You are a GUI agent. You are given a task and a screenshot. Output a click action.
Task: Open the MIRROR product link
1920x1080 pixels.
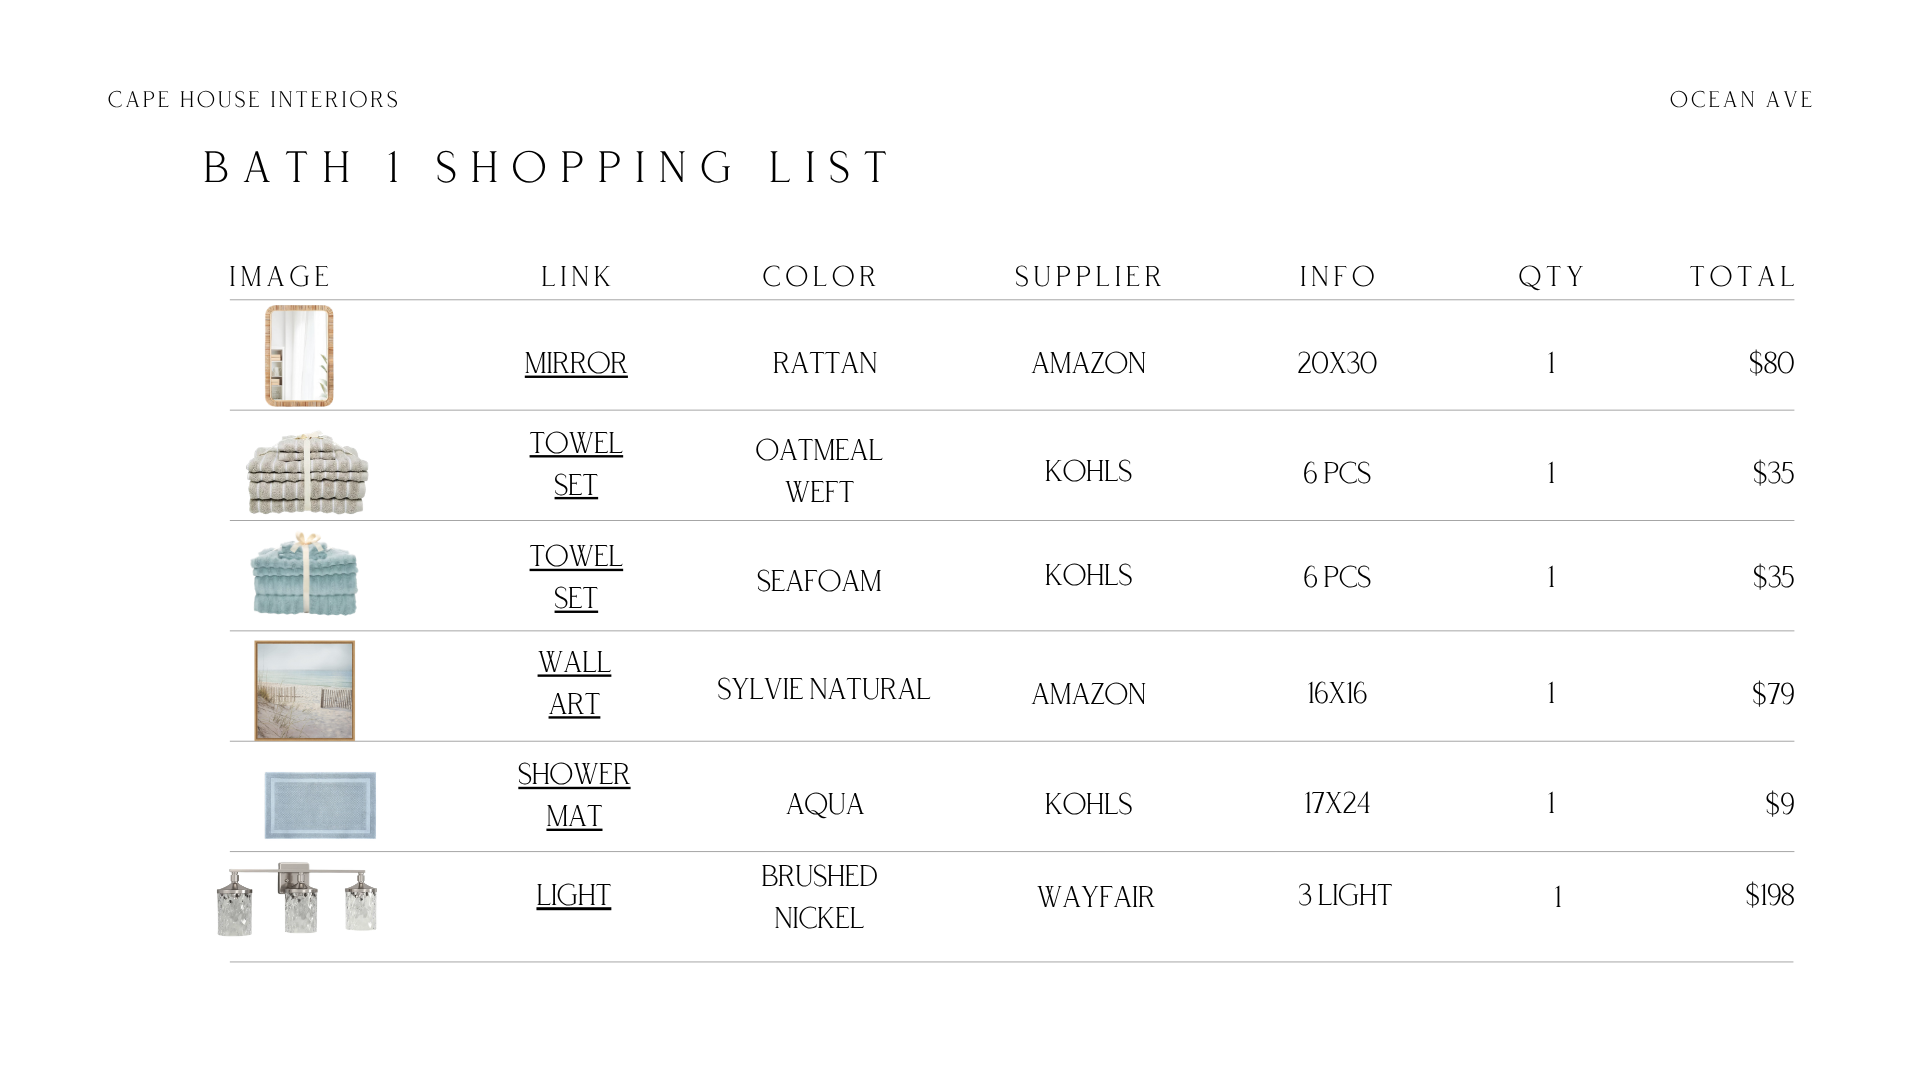(576, 363)
